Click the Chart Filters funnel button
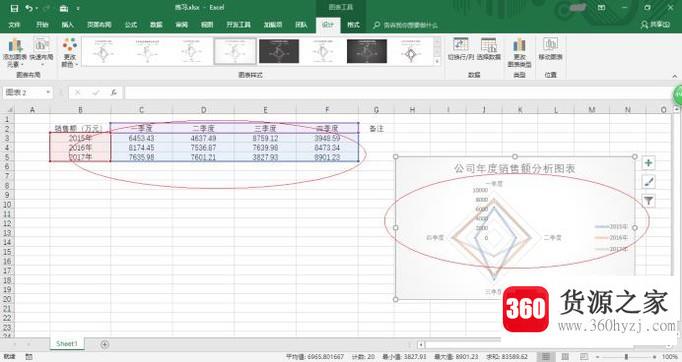The height and width of the screenshot is (362, 682). 649,201
